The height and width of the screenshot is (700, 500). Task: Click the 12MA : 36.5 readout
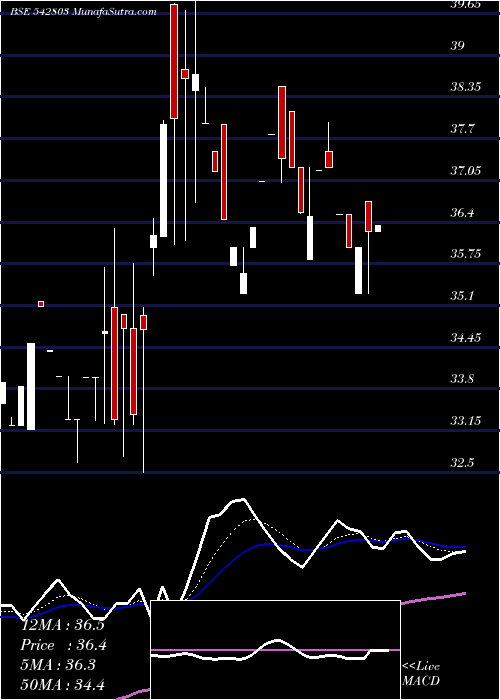pos(62,625)
